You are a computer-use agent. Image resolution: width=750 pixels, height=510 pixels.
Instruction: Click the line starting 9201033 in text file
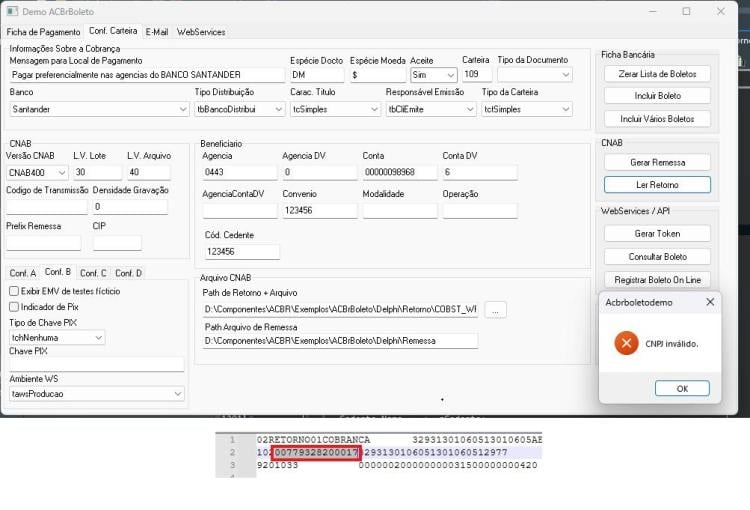(397, 465)
